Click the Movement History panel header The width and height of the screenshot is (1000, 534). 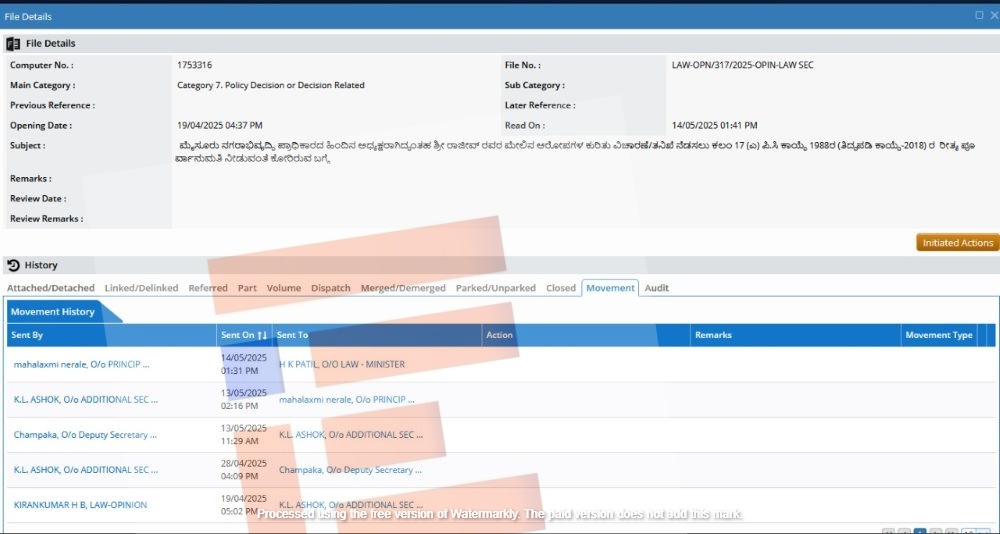click(x=53, y=312)
